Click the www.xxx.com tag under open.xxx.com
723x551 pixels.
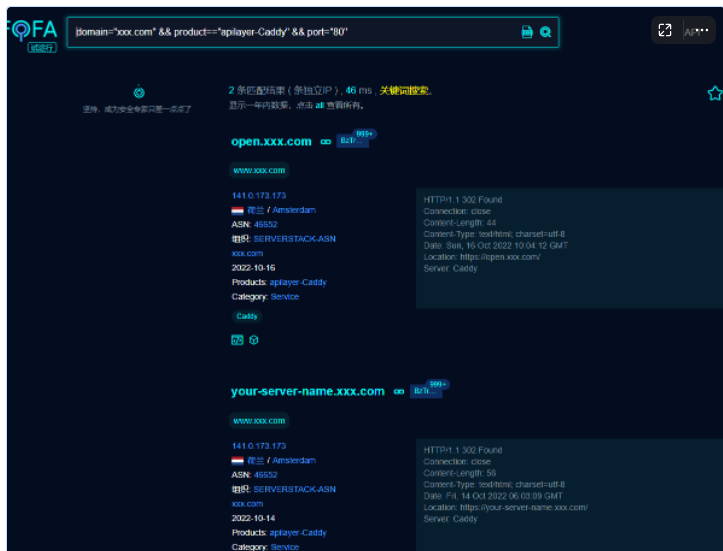tap(259, 170)
